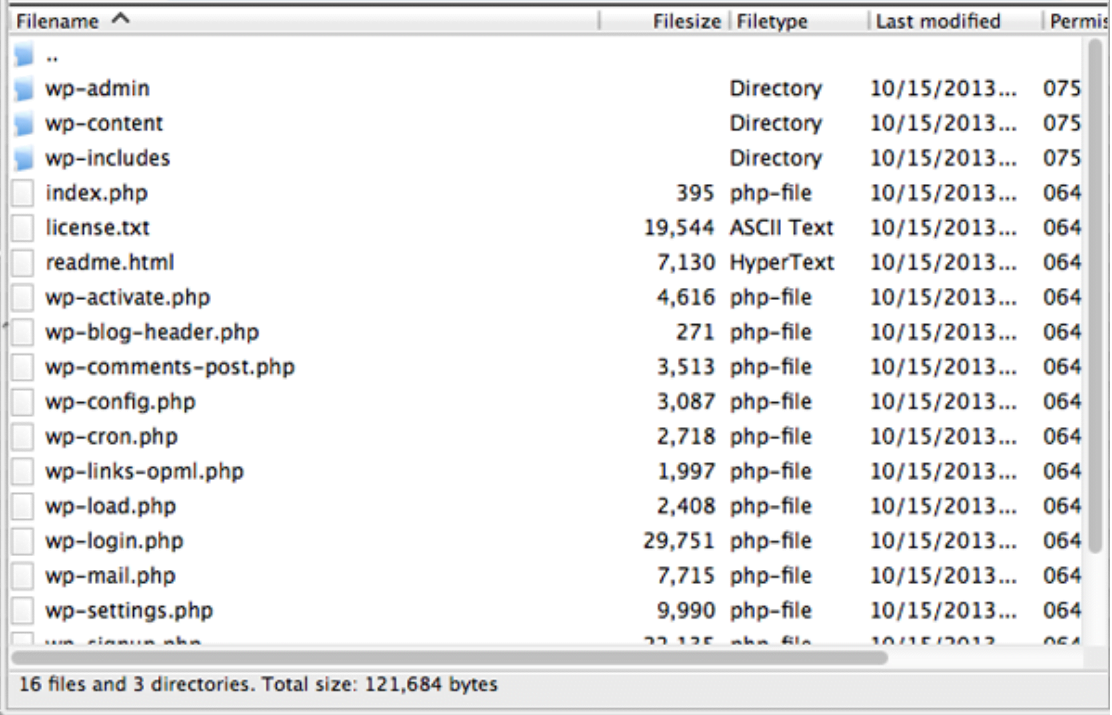
Task: Click the parent directory folder icon
Action: [x=24, y=56]
